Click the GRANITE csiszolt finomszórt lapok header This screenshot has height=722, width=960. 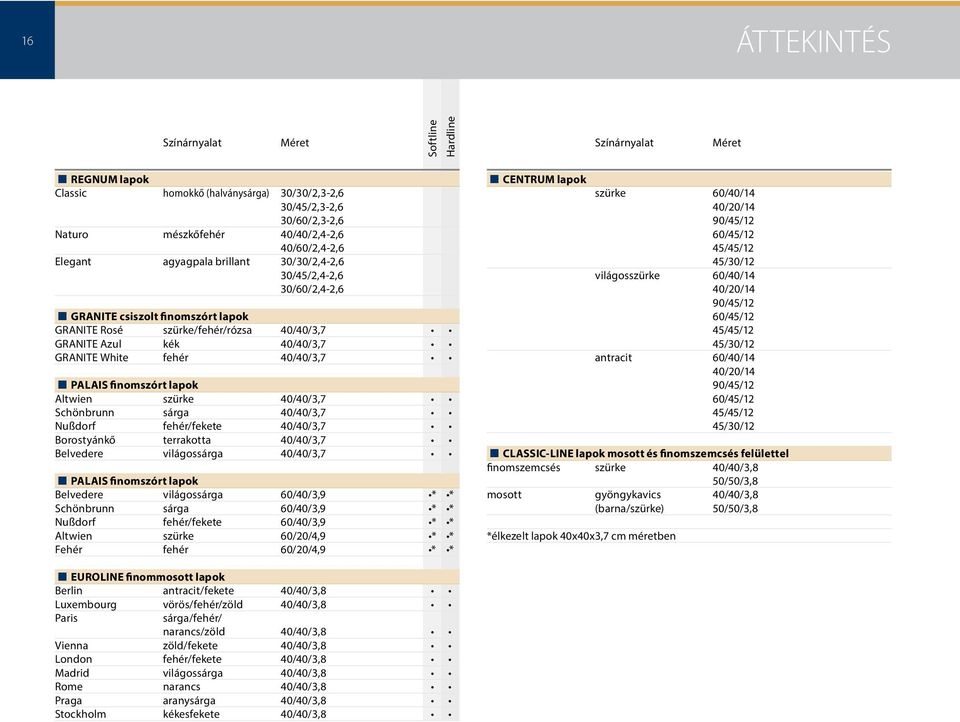pyautogui.click(x=159, y=317)
